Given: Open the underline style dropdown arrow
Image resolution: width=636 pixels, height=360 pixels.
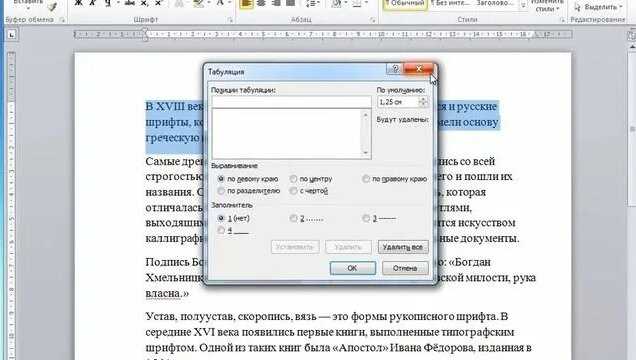Looking at the screenshot, I should pos(117,3).
